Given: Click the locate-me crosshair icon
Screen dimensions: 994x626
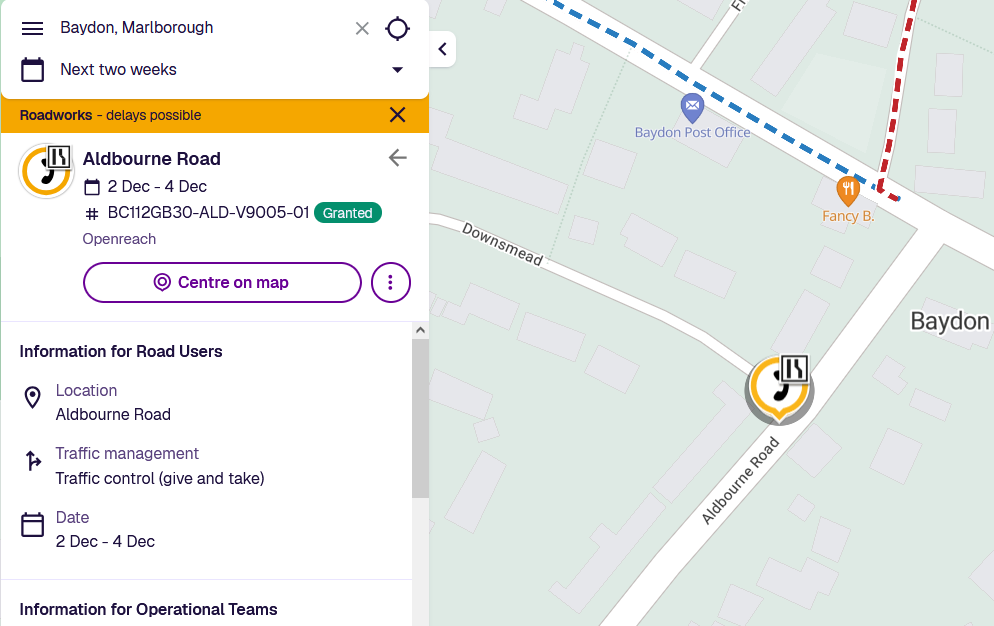Looking at the screenshot, I should click(397, 28).
